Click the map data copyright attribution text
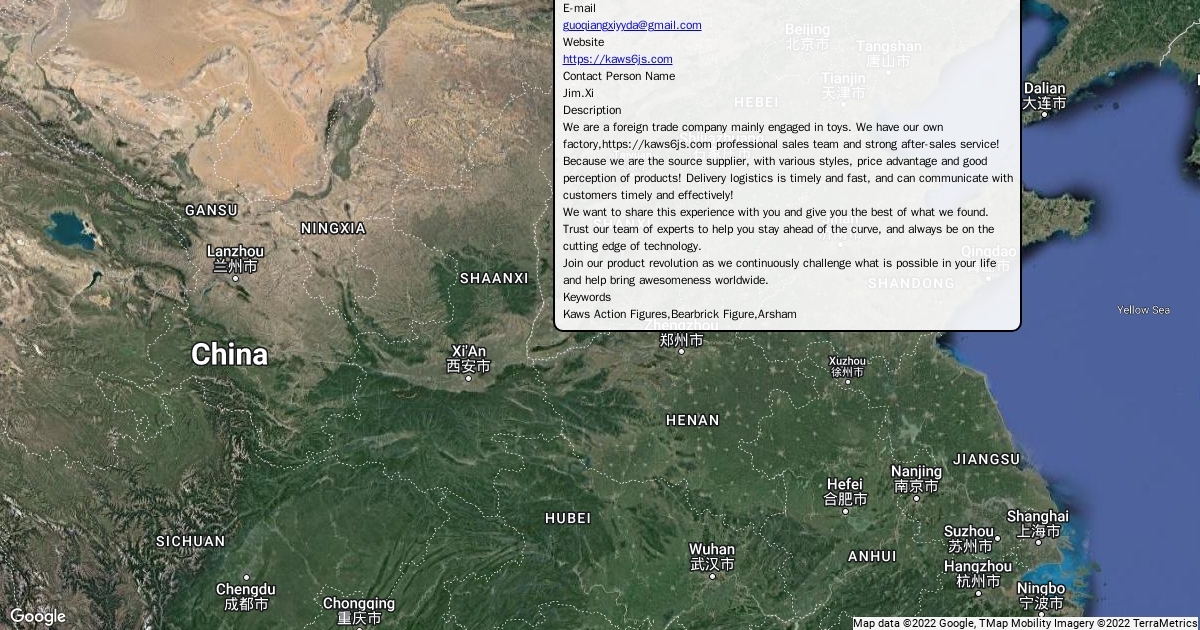 click(x=1024, y=623)
